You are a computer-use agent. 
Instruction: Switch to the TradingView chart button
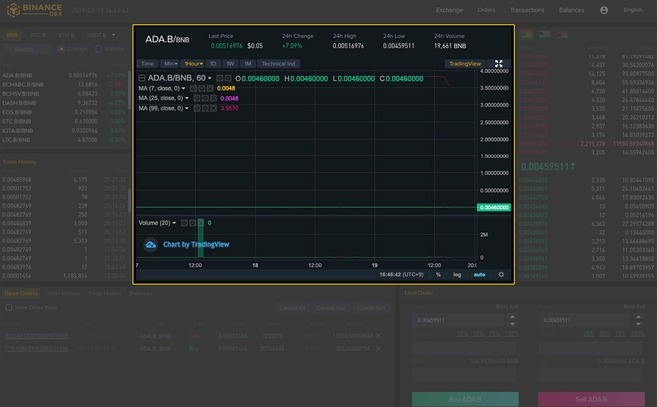click(x=465, y=64)
